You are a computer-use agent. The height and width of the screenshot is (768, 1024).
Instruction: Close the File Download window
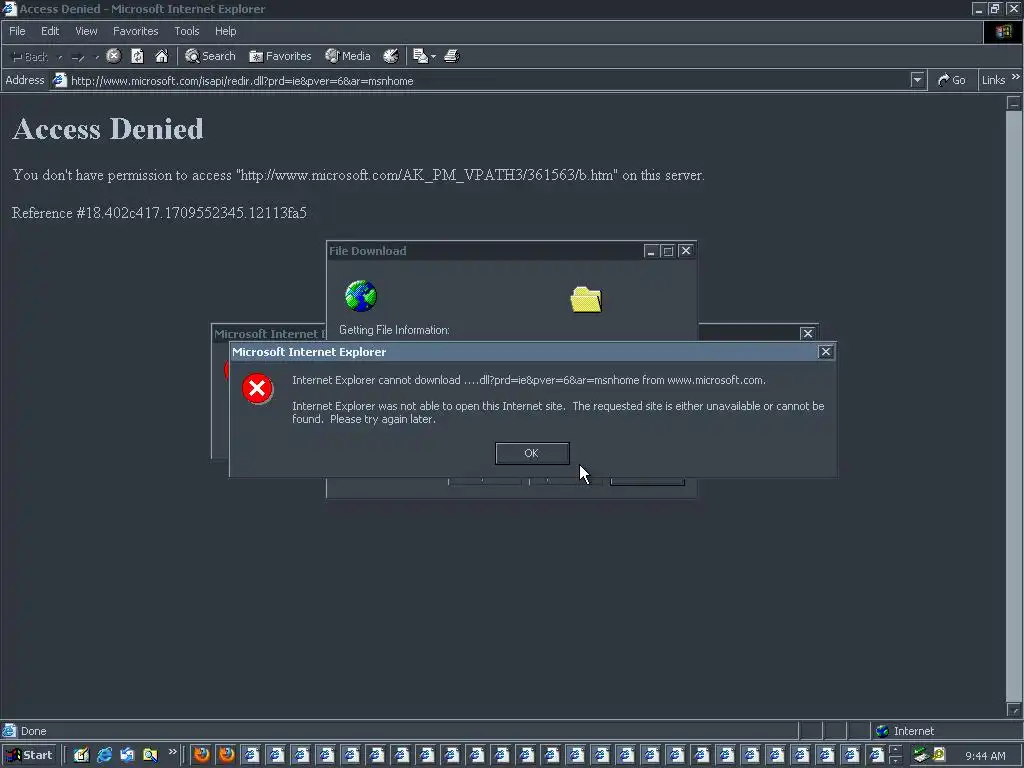pos(686,251)
